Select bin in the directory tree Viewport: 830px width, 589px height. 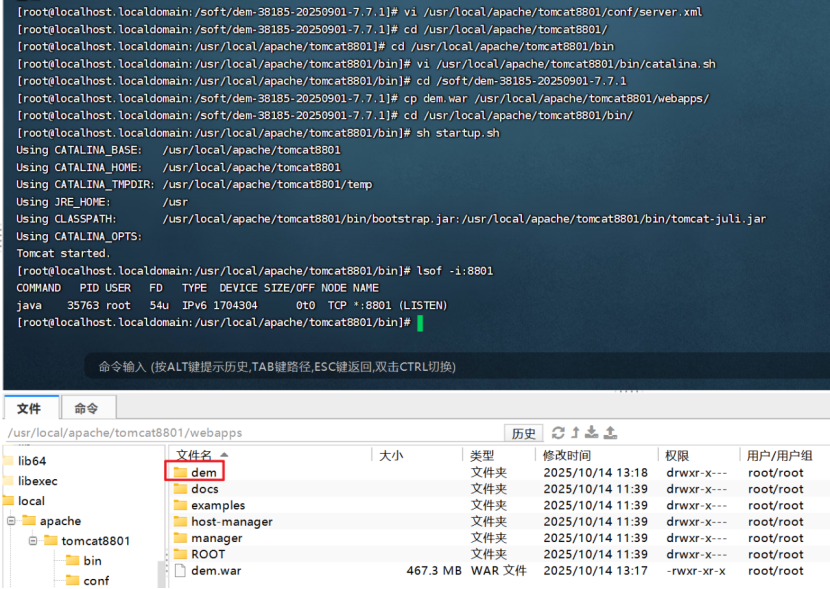(x=92, y=560)
